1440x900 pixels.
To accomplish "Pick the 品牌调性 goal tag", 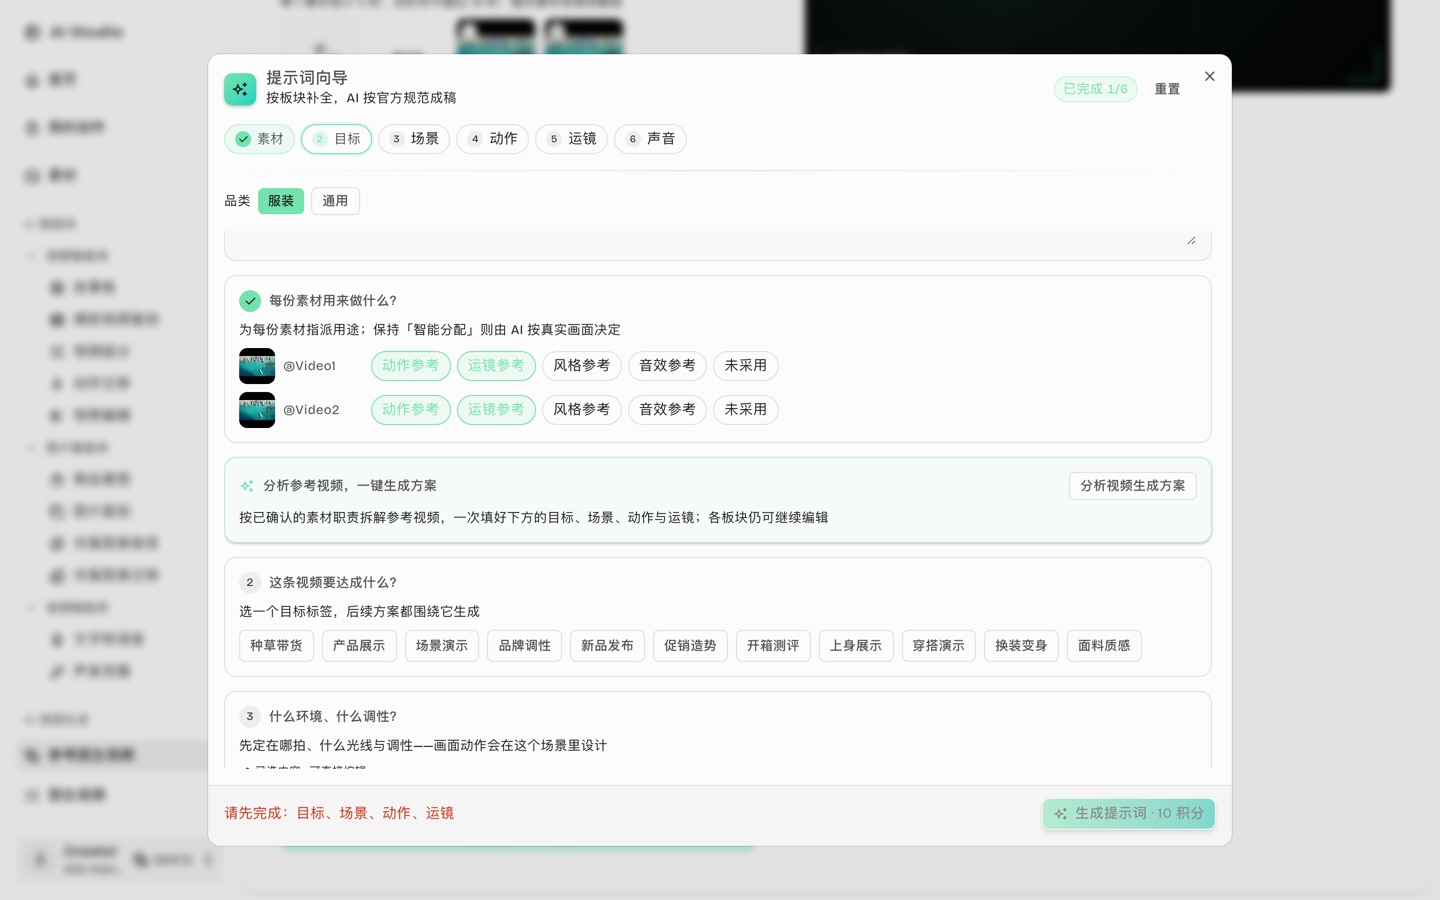I will pyautogui.click(x=525, y=646).
